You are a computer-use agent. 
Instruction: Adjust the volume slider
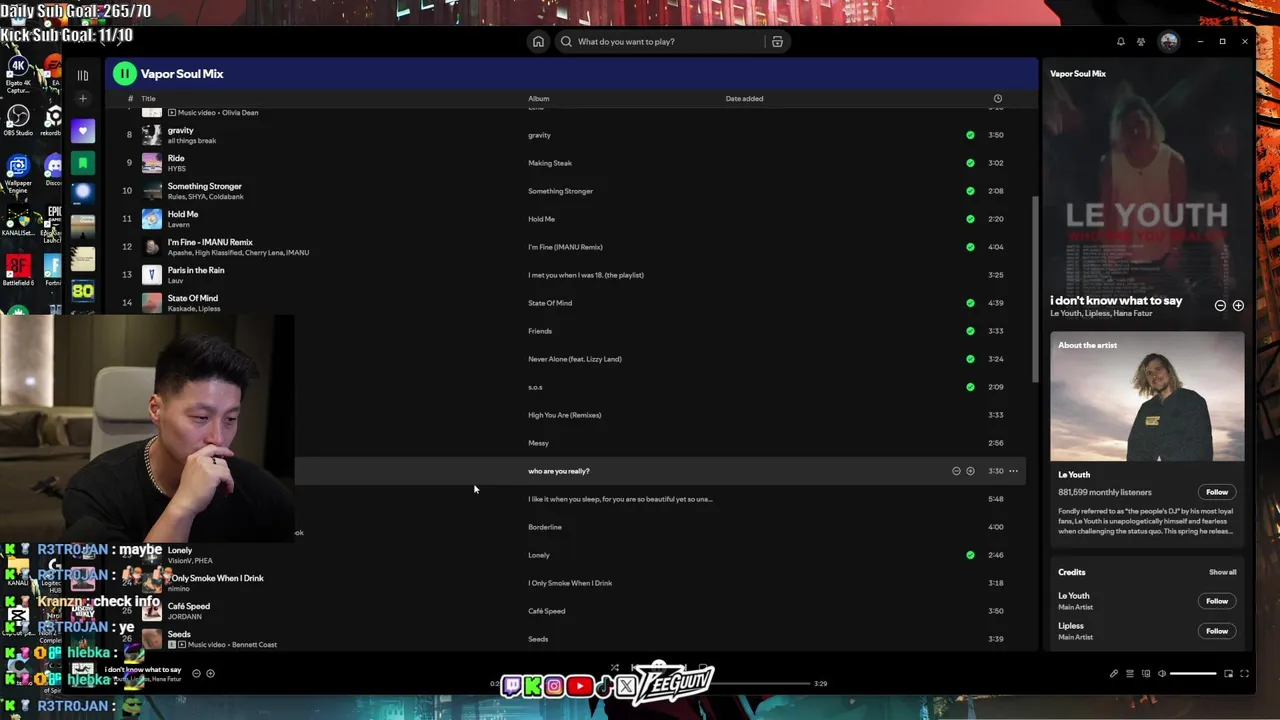click(x=1193, y=674)
